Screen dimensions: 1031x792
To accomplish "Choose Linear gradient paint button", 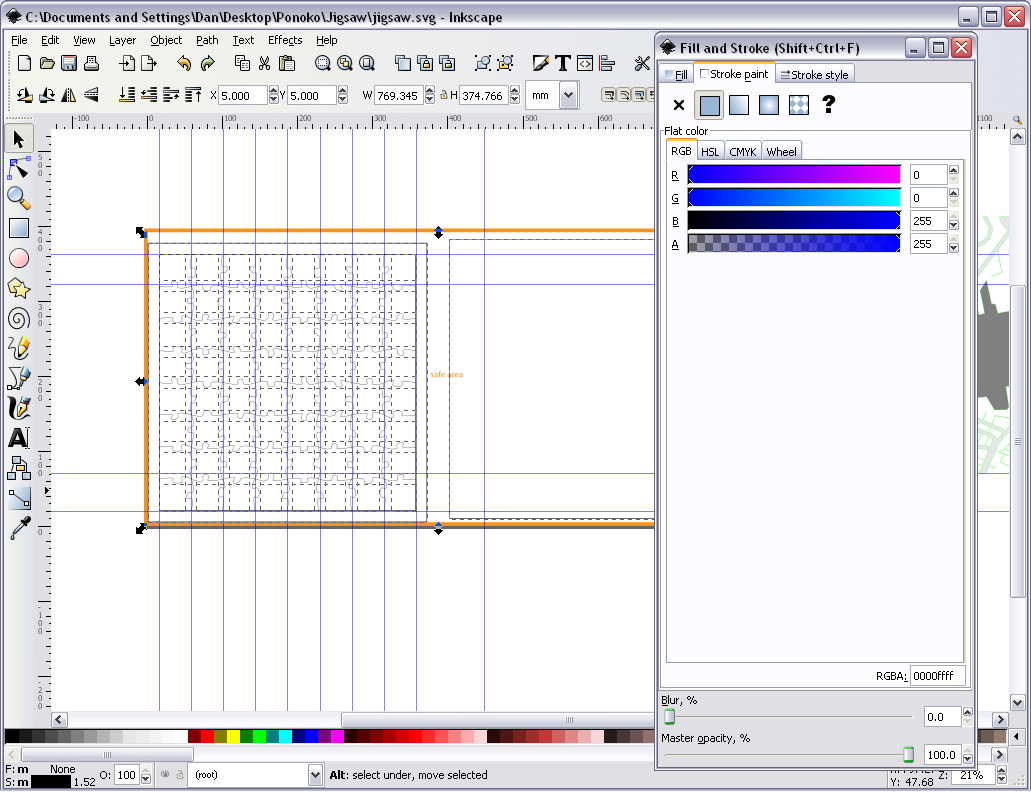I will click(x=739, y=105).
